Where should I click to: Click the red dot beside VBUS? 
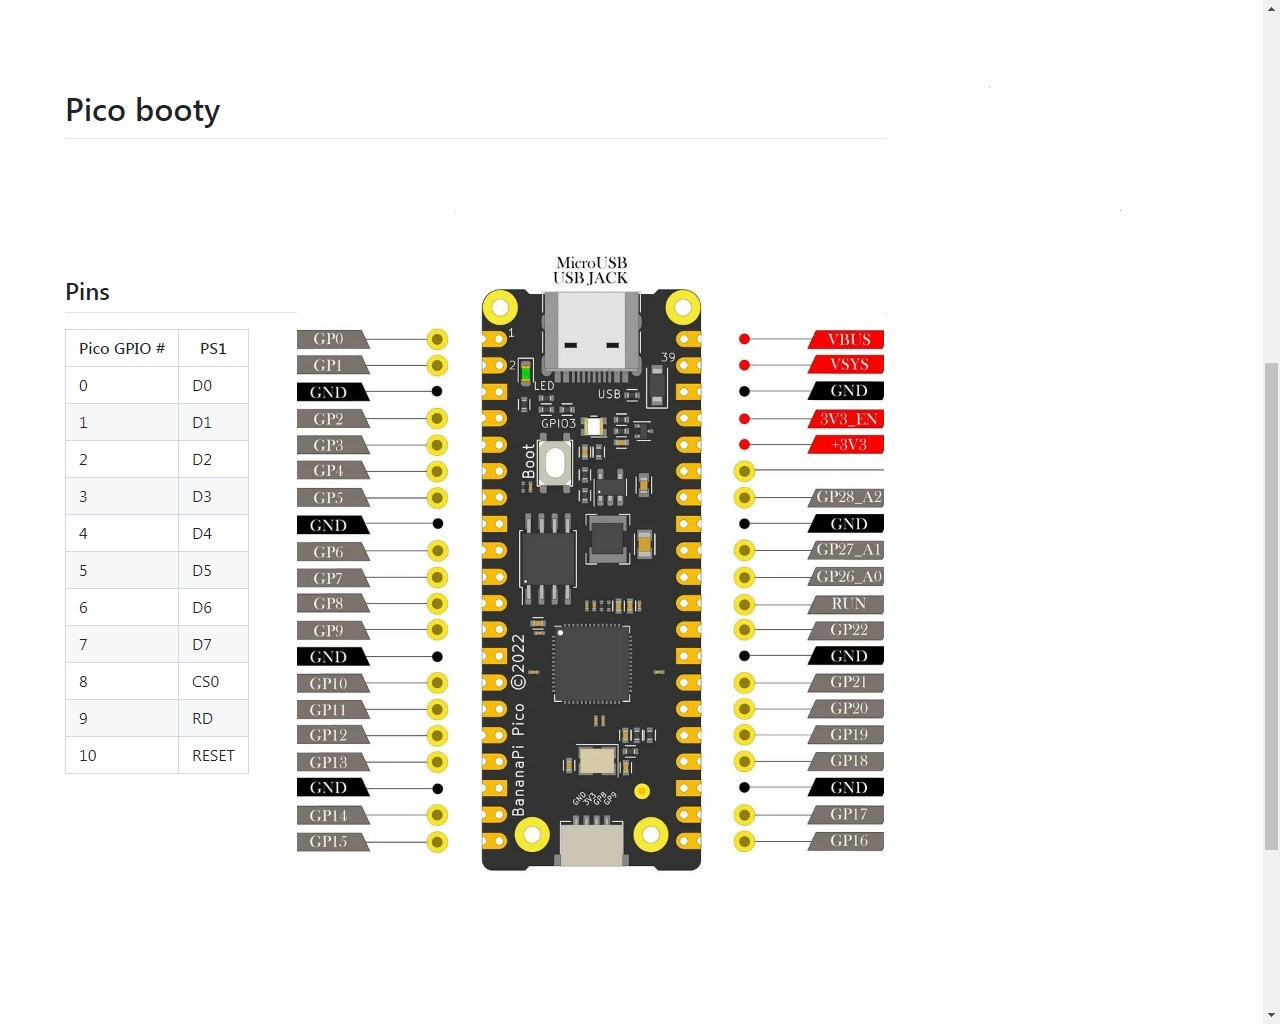pos(744,340)
